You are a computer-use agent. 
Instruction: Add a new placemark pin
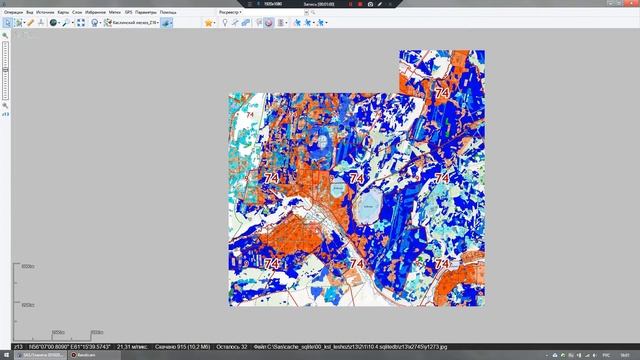click(x=225, y=23)
